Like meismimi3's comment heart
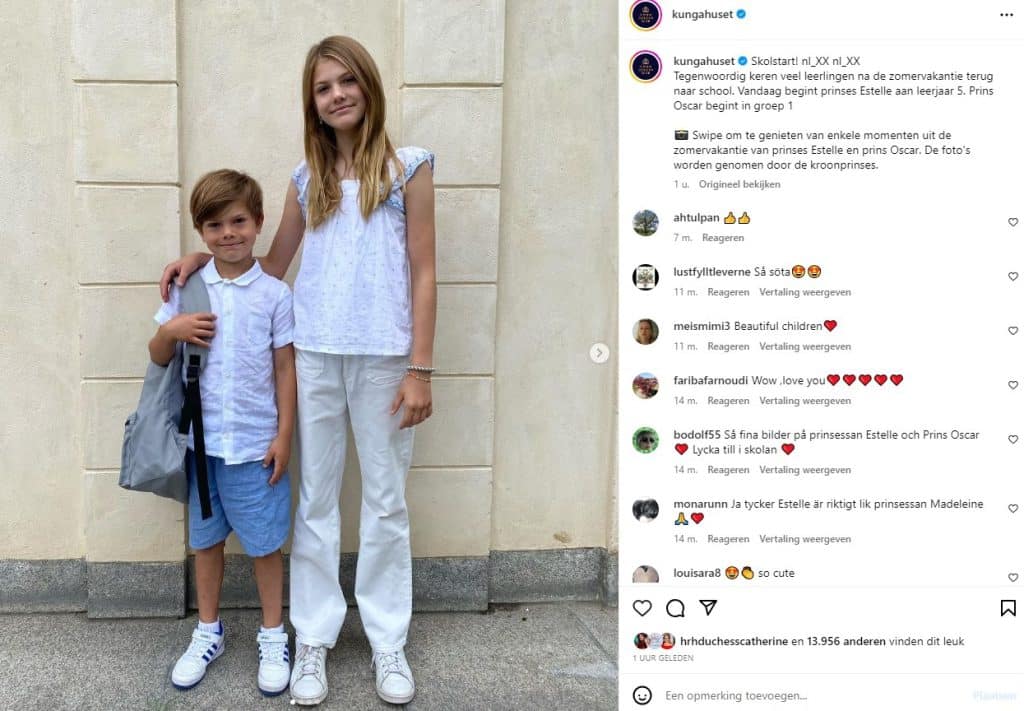The width and height of the screenshot is (1024, 711). (1013, 330)
